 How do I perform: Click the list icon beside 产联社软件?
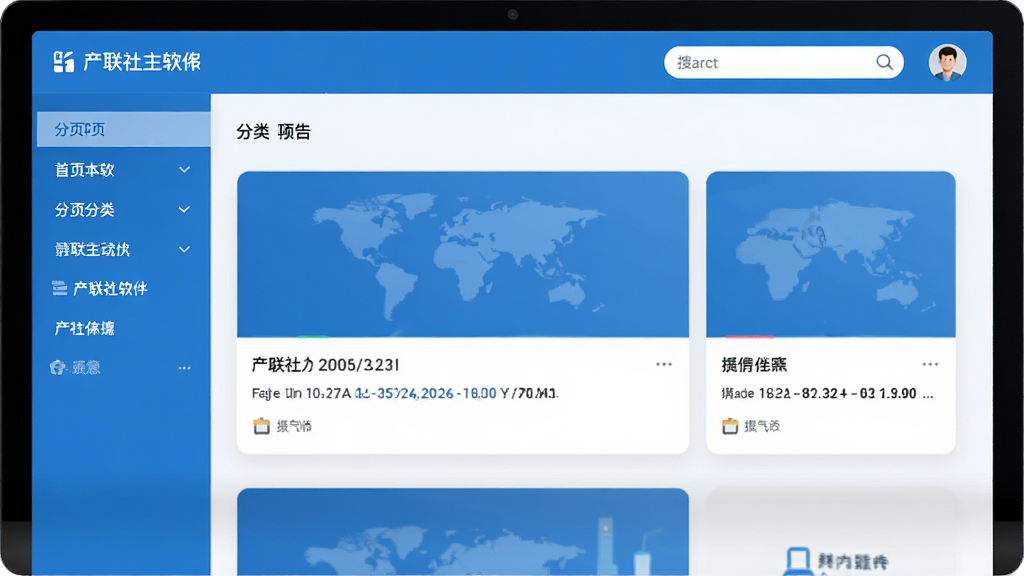pos(59,289)
